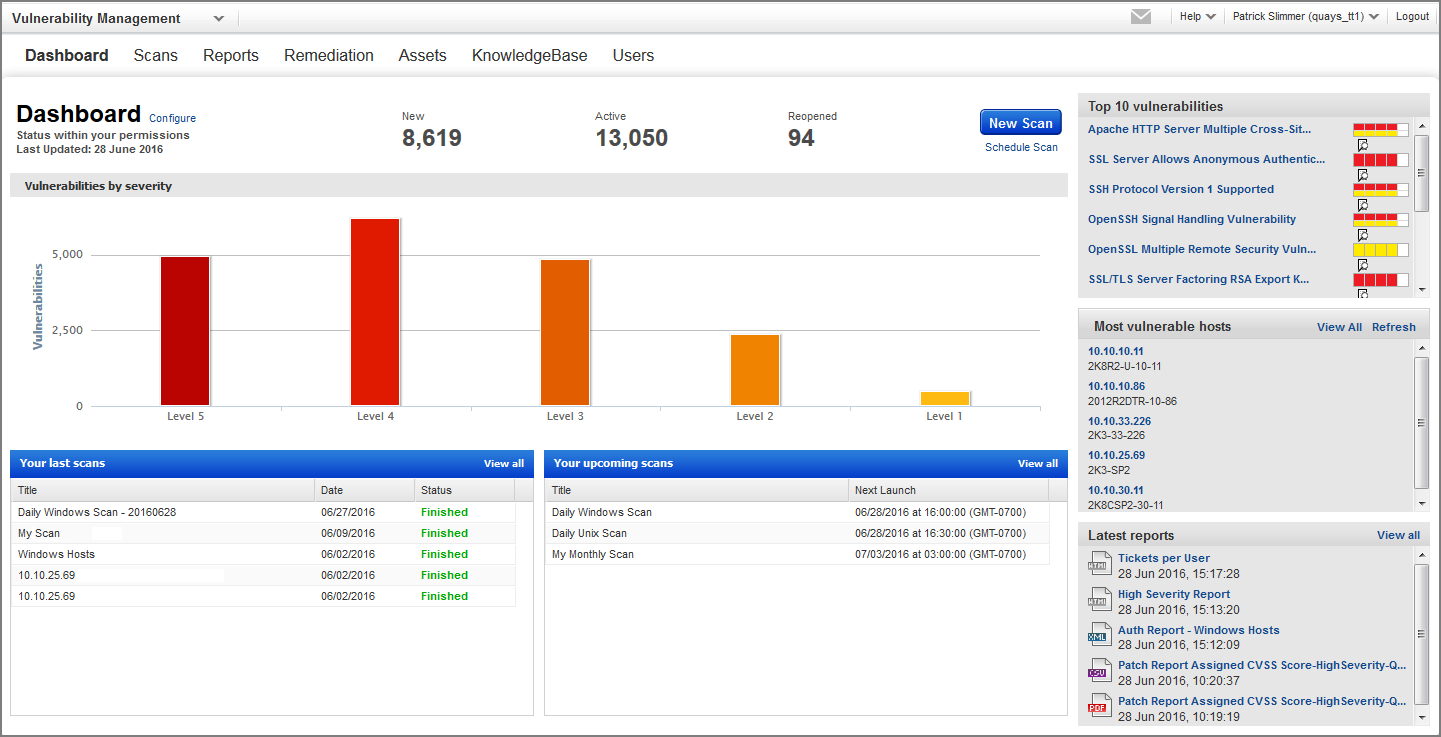Click magnifier icon under OpenSSL Multiple Remote Security
Screen dimensions: 1441x737
pyautogui.click(x=1362, y=265)
